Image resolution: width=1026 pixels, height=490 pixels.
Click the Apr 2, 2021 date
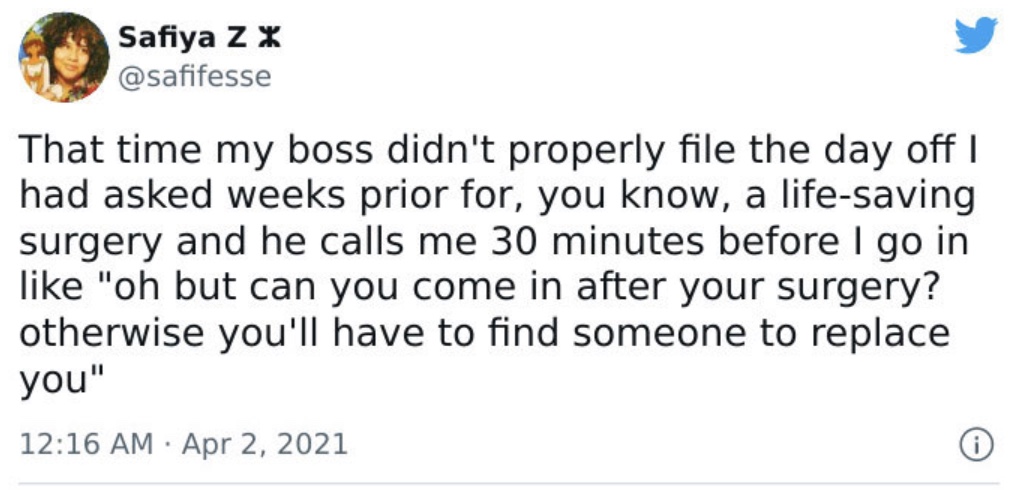(264, 445)
